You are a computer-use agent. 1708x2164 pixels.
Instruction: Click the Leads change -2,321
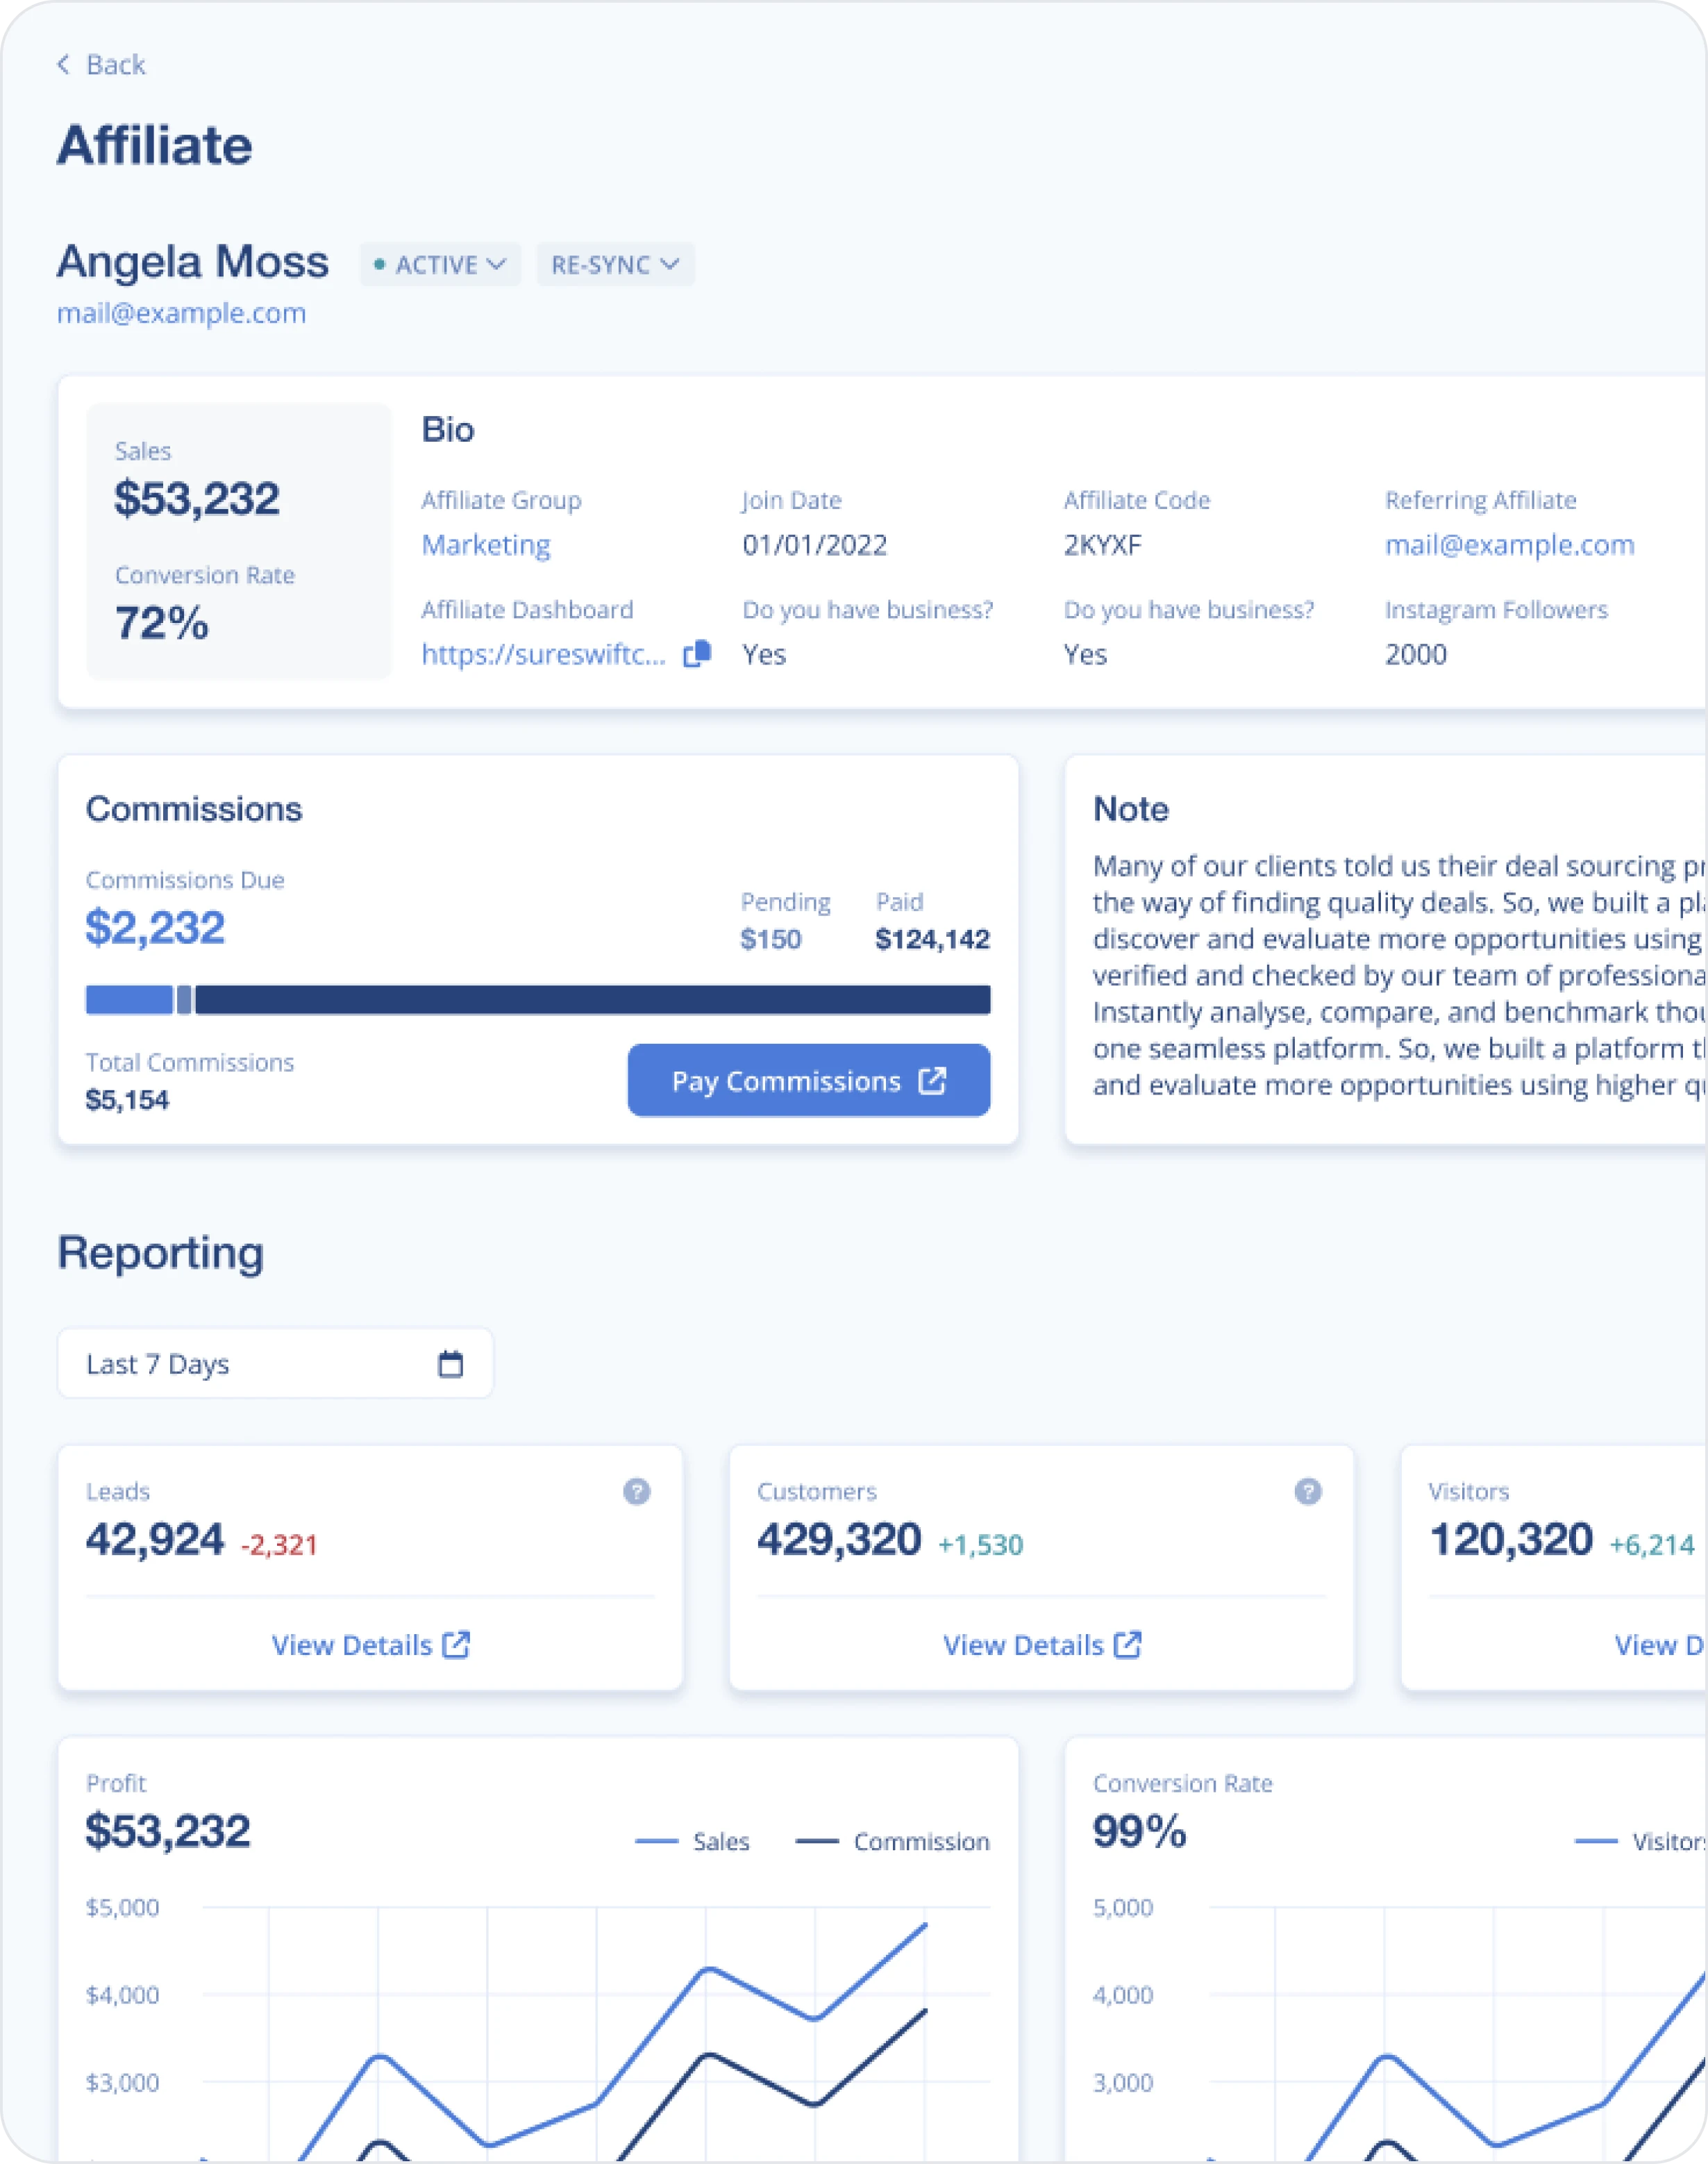click(x=279, y=1545)
